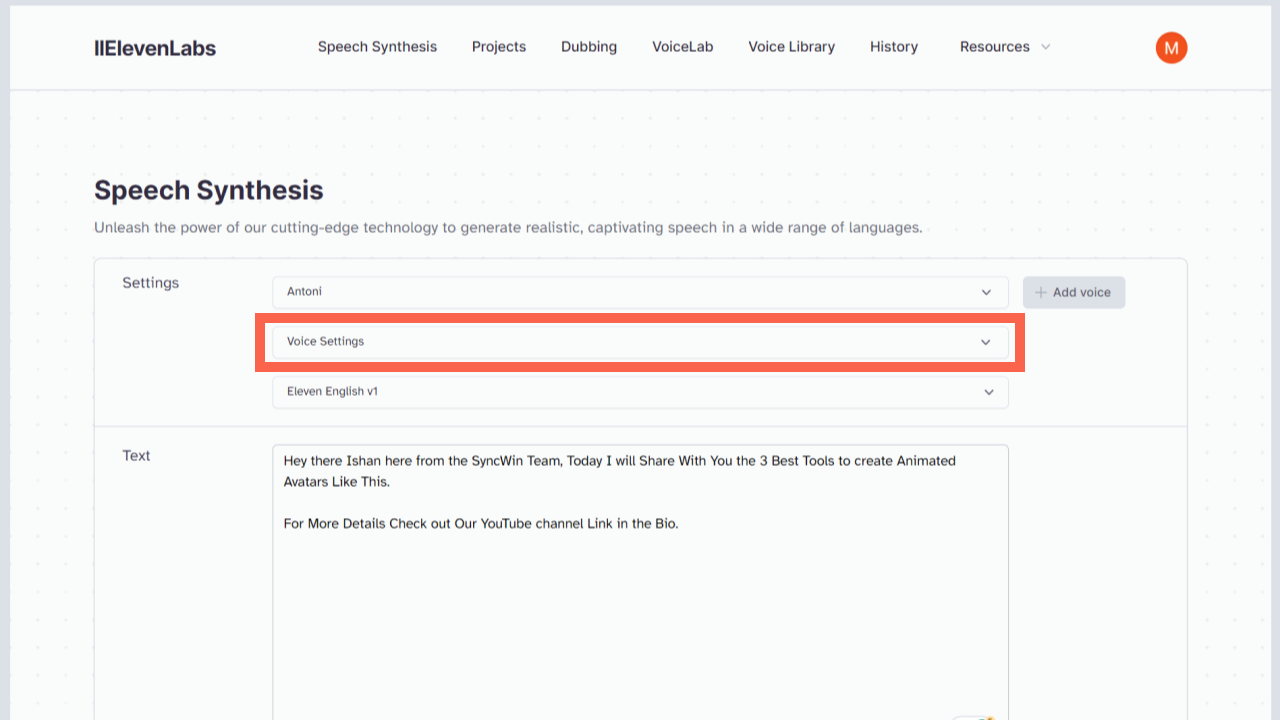This screenshot has height=720, width=1280.
Task: View the History page
Action: [x=894, y=47]
